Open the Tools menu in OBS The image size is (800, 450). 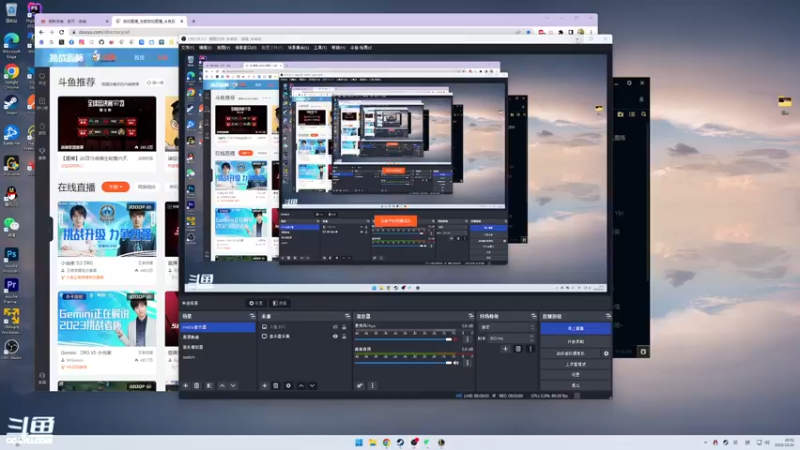click(x=320, y=48)
